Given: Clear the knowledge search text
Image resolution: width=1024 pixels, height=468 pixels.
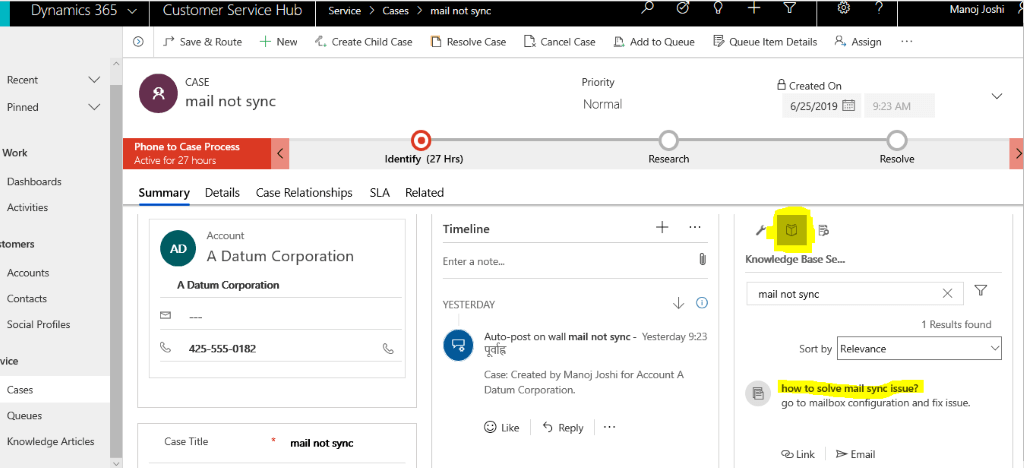Looking at the screenshot, I should [x=948, y=294].
